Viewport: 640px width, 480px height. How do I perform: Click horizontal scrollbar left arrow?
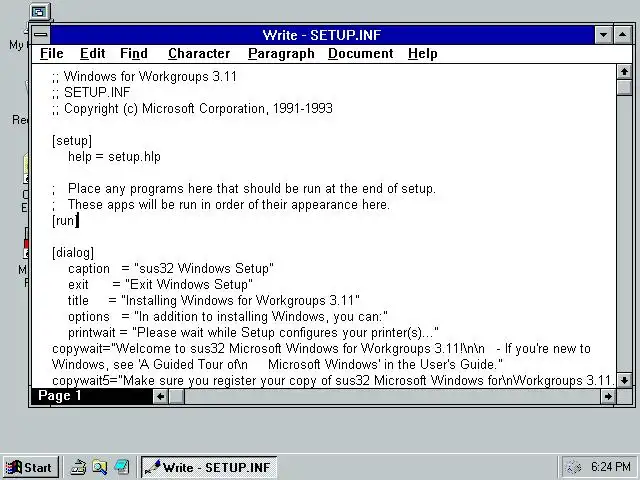[x=160, y=396]
